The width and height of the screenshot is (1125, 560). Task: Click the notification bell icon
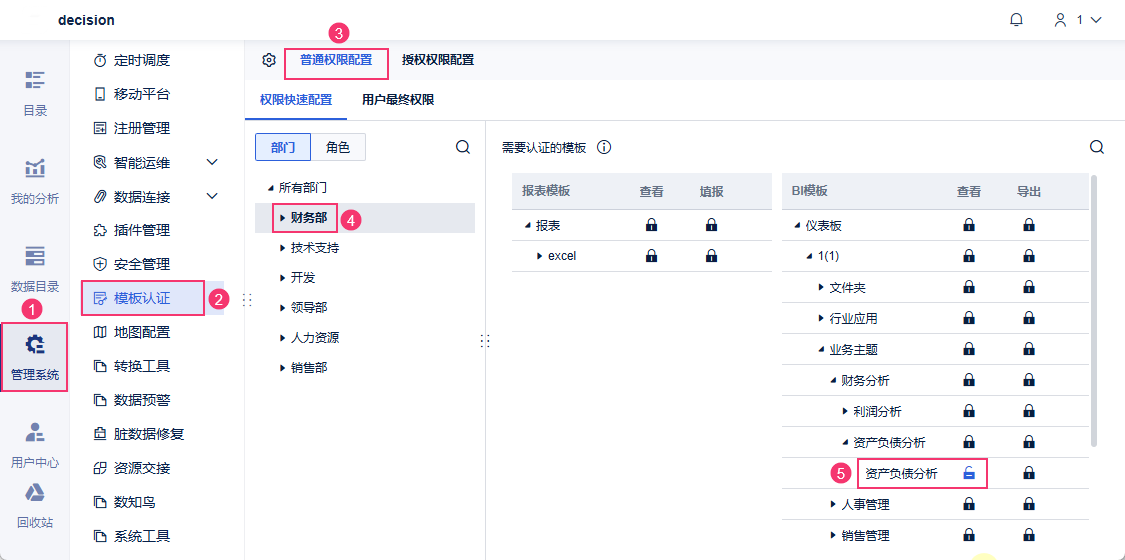pyautogui.click(x=1017, y=20)
